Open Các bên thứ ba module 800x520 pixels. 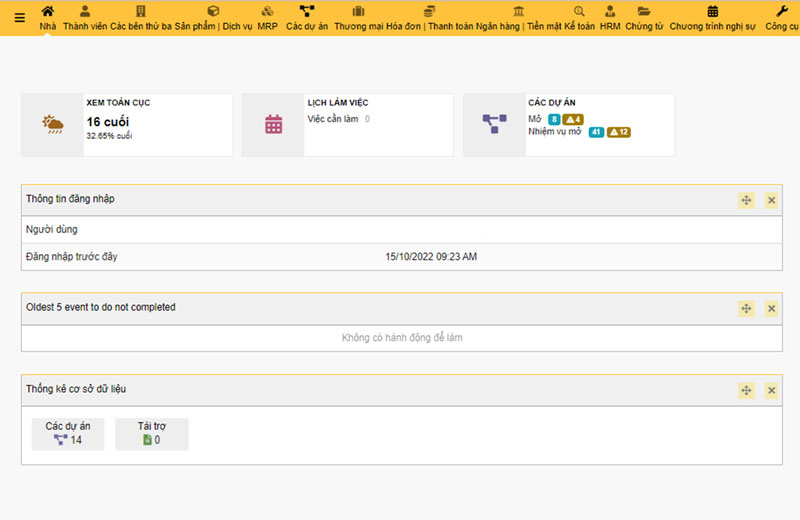140,18
